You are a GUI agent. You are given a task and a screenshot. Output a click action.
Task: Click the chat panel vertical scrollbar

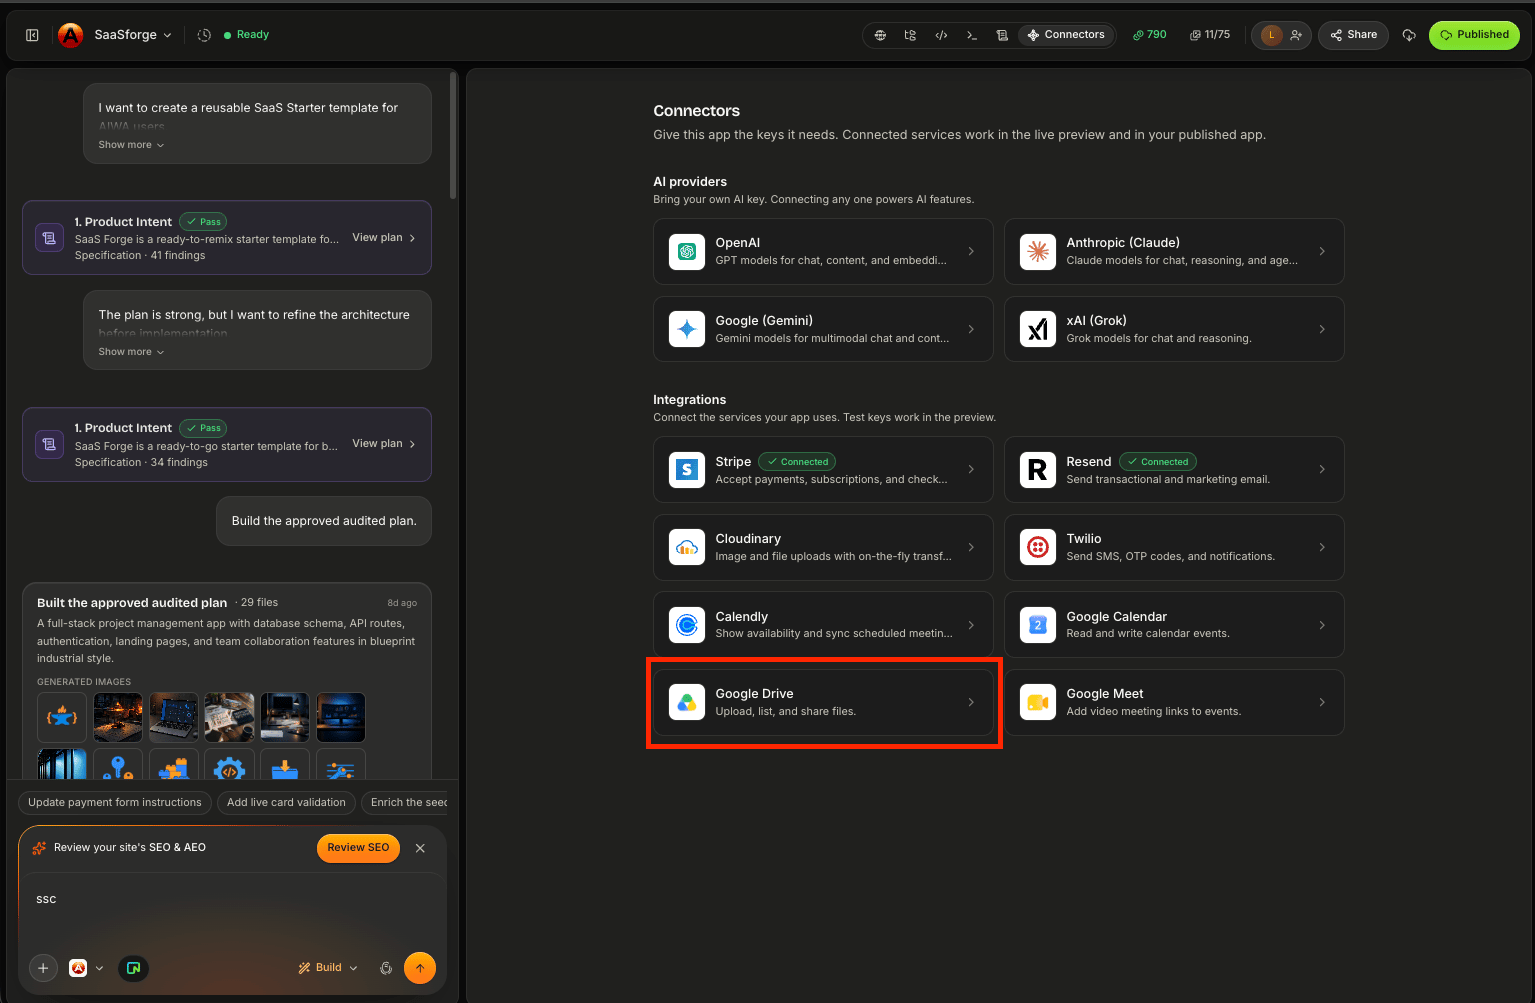pyautogui.click(x=453, y=135)
